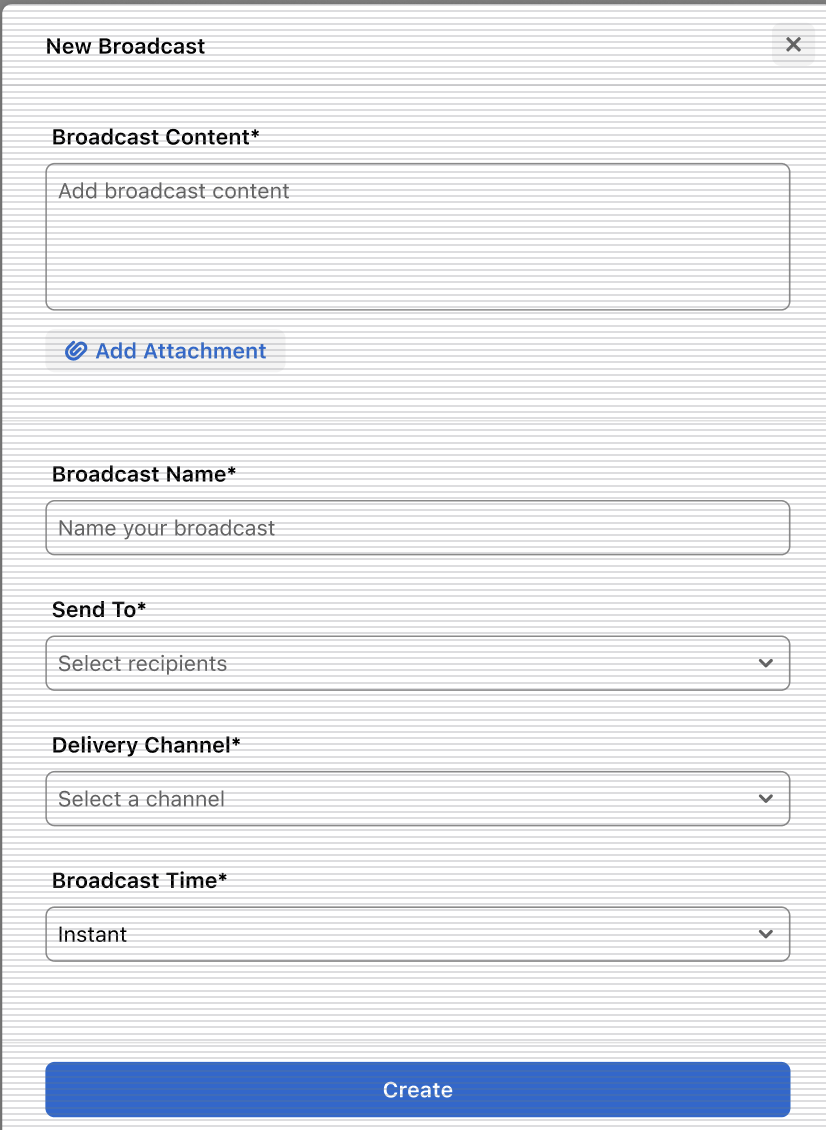Open the Broadcast Time dropdown
This screenshot has height=1130, width=826.
pyautogui.click(x=417, y=934)
